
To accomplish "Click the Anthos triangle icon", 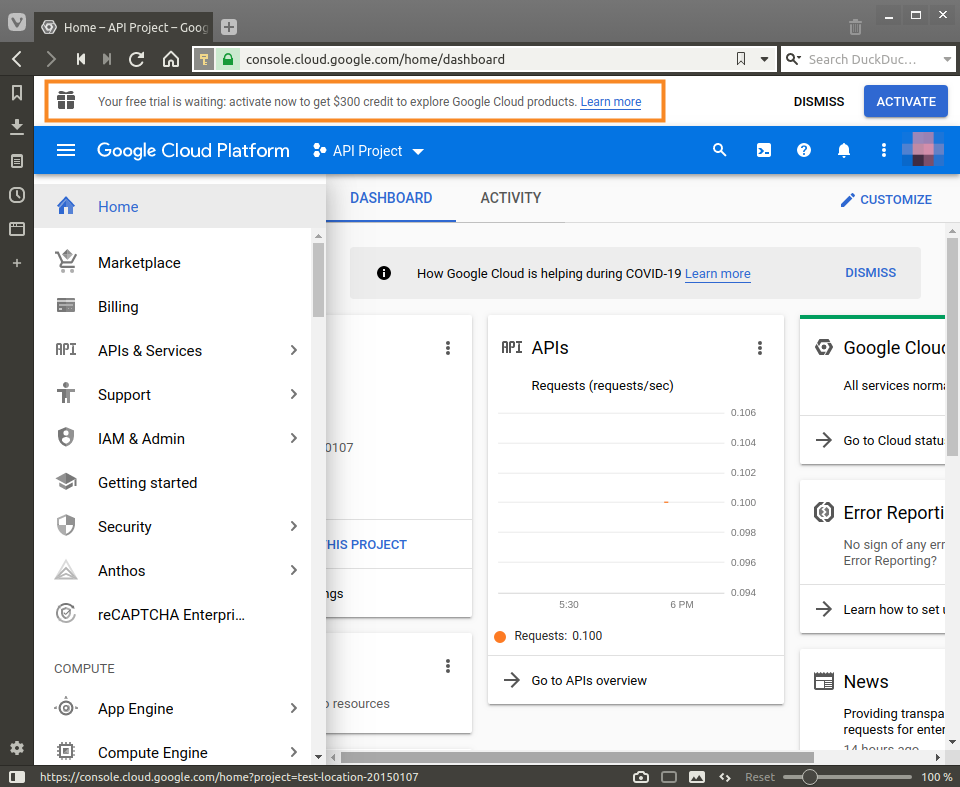I will [x=66, y=570].
